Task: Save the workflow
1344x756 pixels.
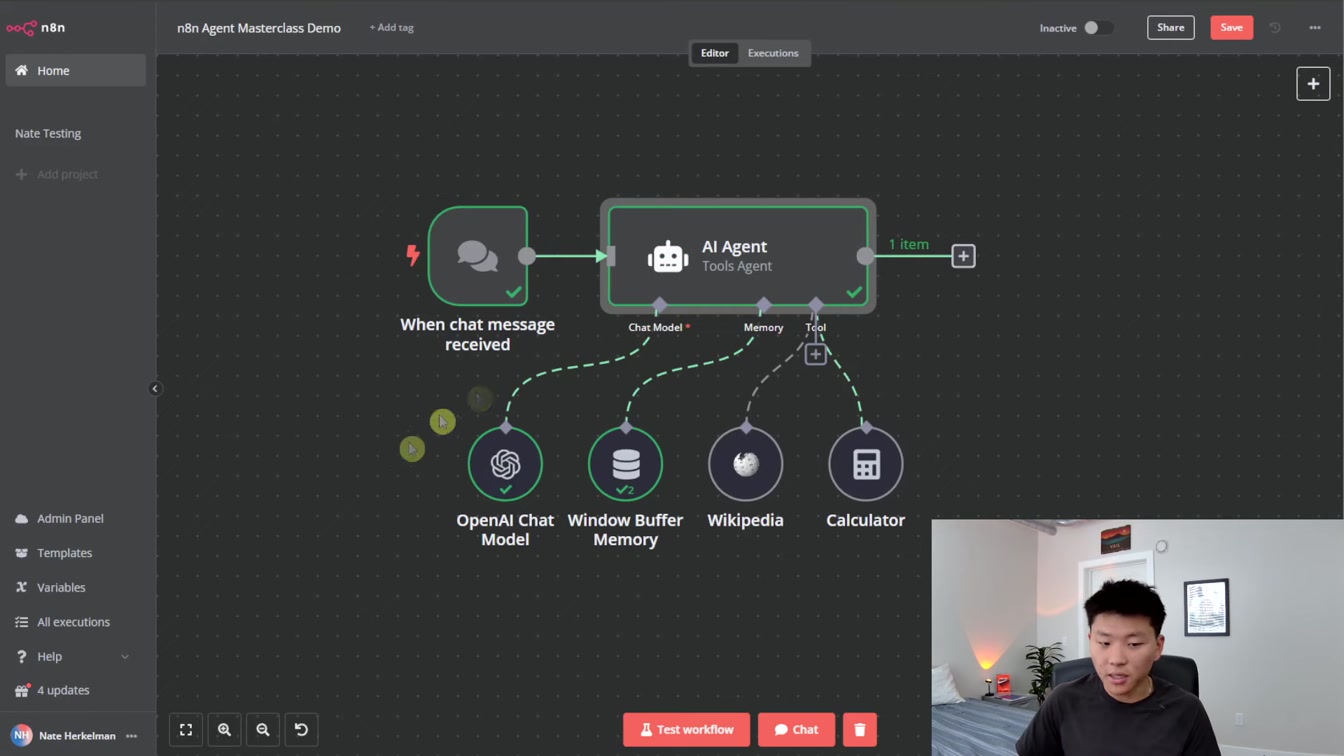Action: pyautogui.click(x=1232, y=28)
